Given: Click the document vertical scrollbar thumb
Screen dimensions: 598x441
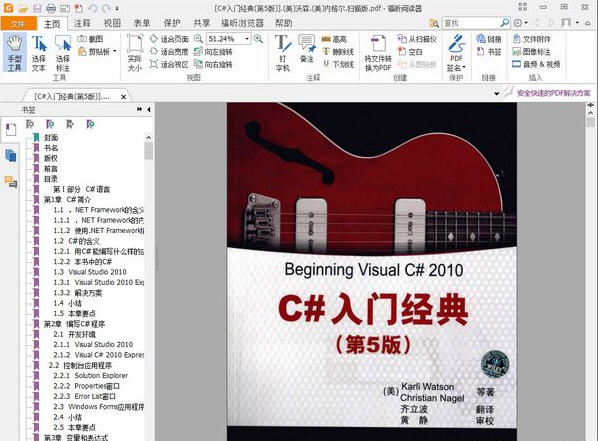Looking at the screenshot, I should tap(591, 122).
